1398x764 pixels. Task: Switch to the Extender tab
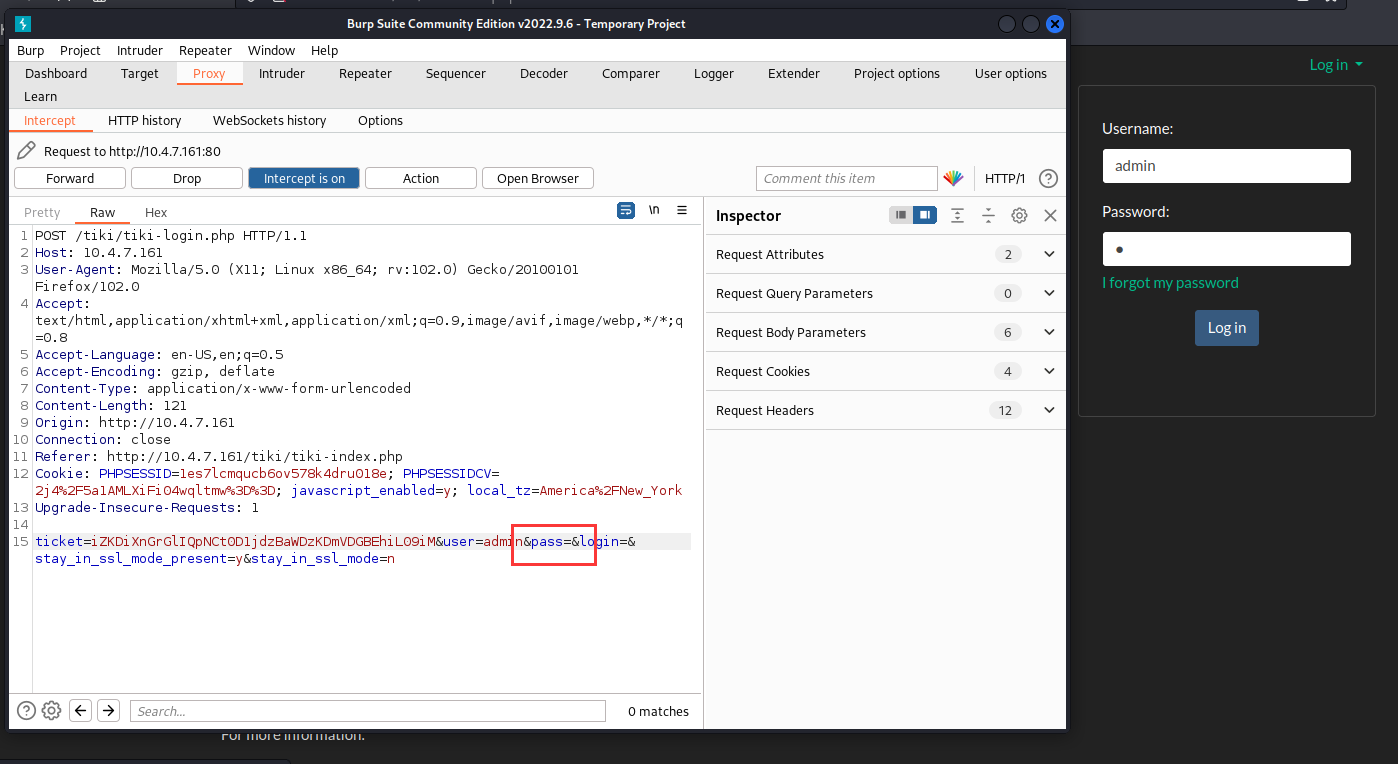(794, 73)
